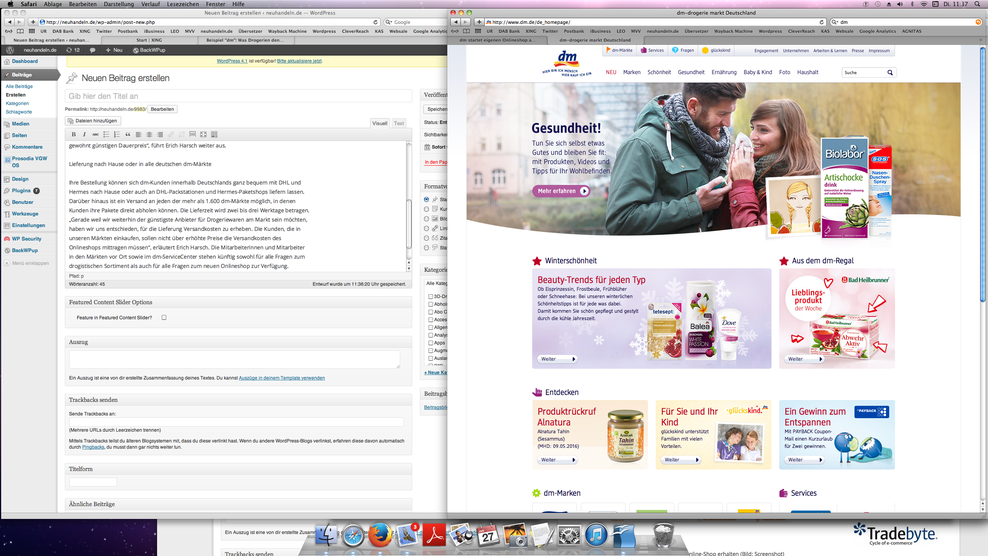
Task: Align text left in the editor
Action: 138,134
